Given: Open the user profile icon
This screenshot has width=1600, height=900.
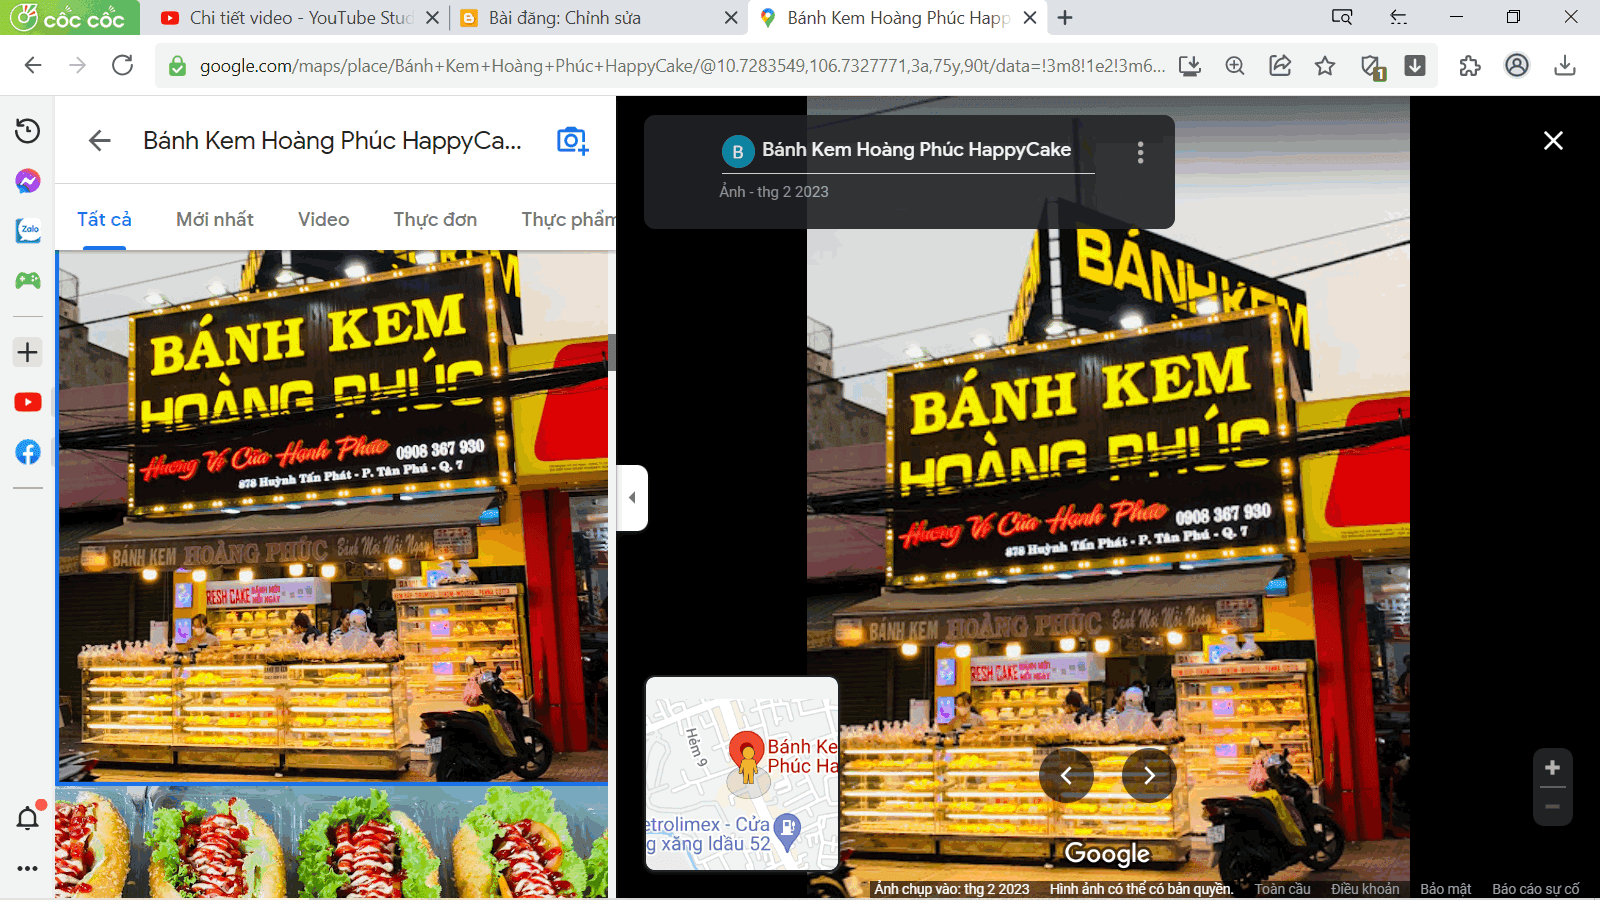Looking at the screenshot, I should (x=1517, y=66).
